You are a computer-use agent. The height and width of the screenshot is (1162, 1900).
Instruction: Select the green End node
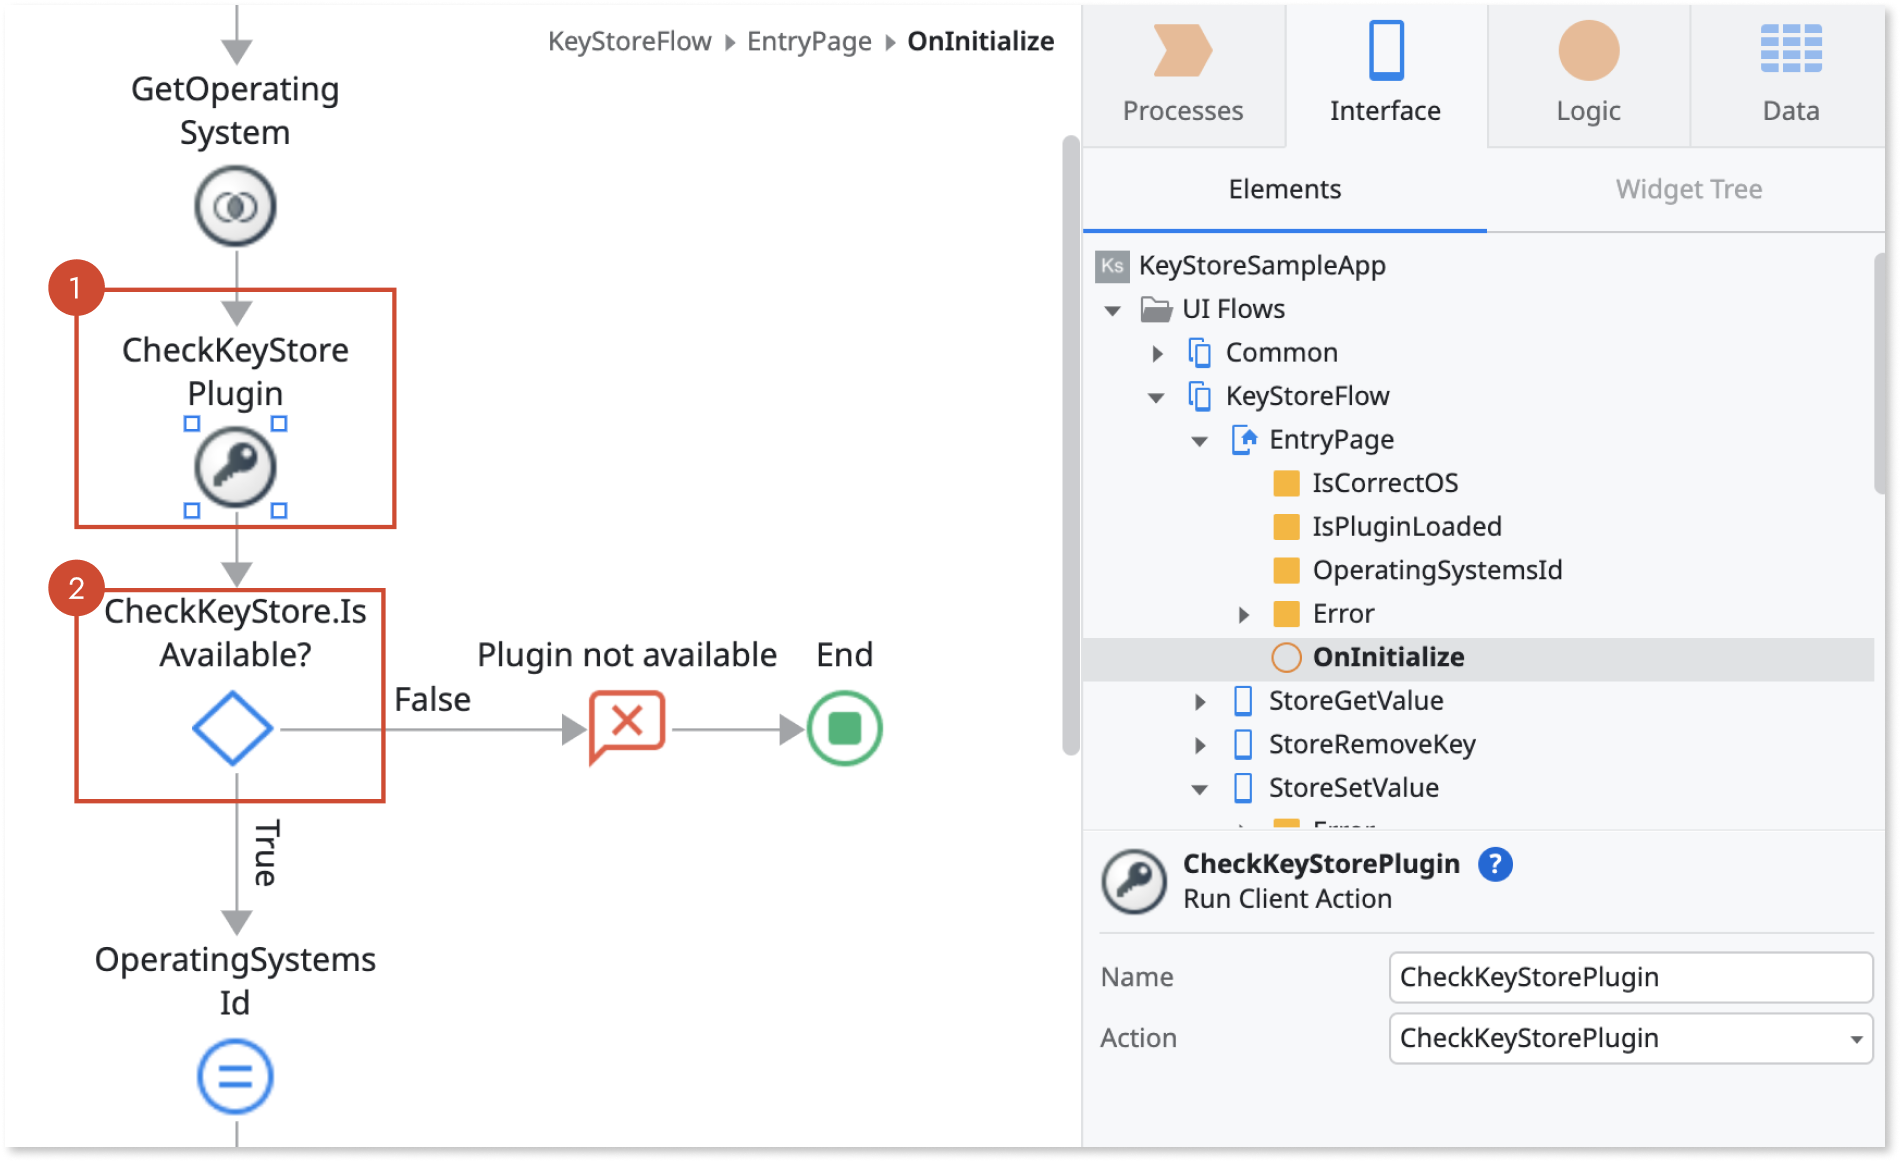point(843,728)
